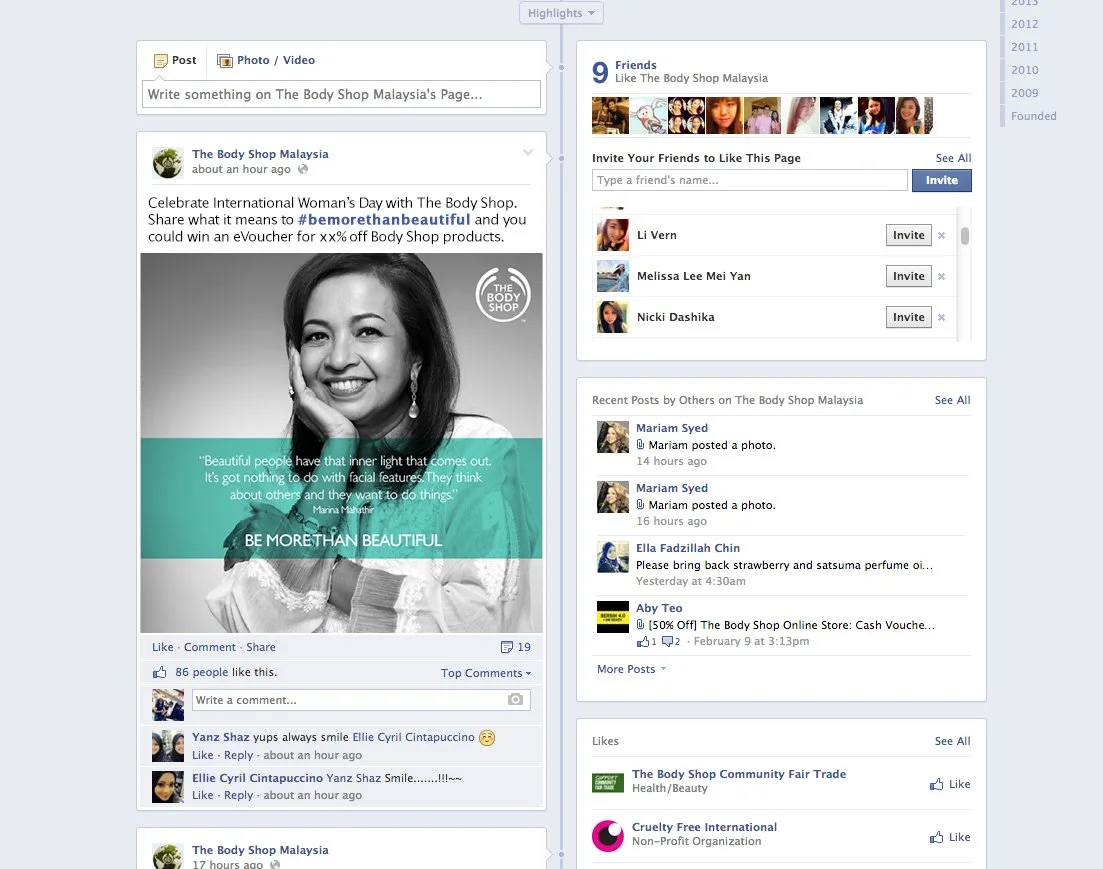The image size is (1103, 869).
Task: Click the blue Invite button
Action: tap(941, 180)
